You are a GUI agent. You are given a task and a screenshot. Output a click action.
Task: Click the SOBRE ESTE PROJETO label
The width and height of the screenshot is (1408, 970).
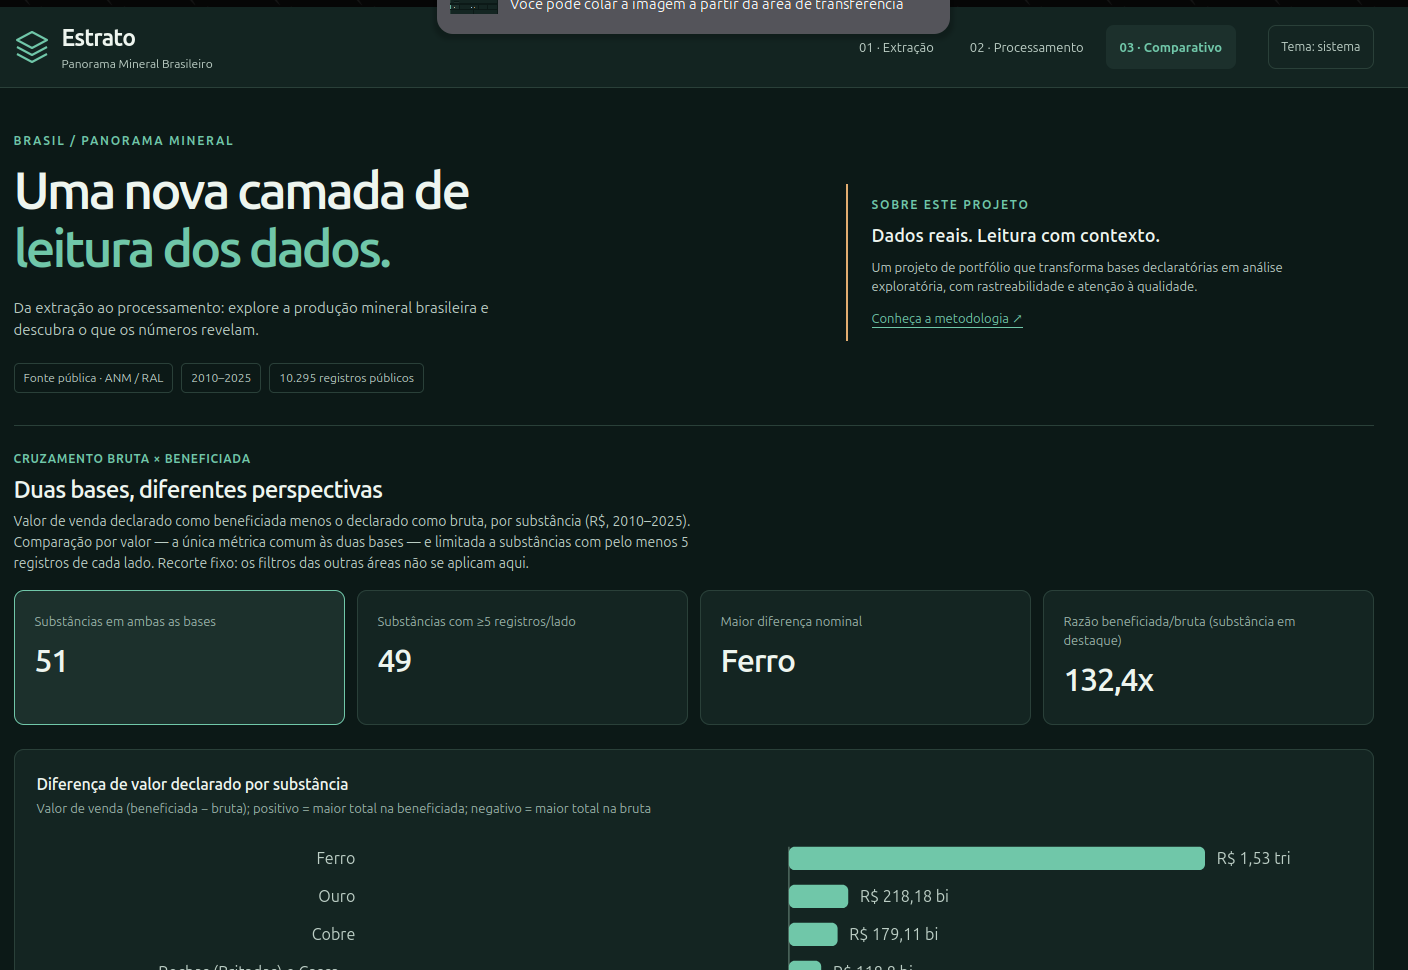[x=949, y=205]
